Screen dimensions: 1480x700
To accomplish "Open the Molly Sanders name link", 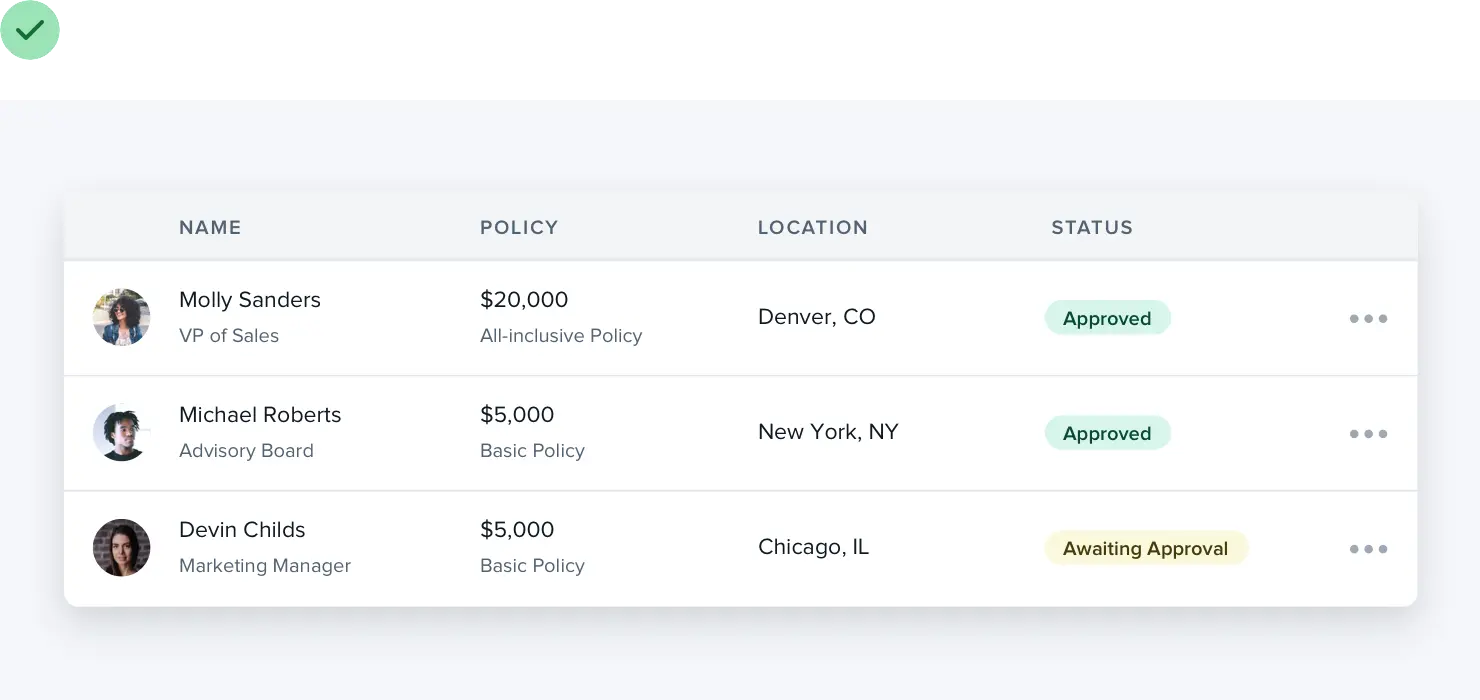I will click(250, 300).
